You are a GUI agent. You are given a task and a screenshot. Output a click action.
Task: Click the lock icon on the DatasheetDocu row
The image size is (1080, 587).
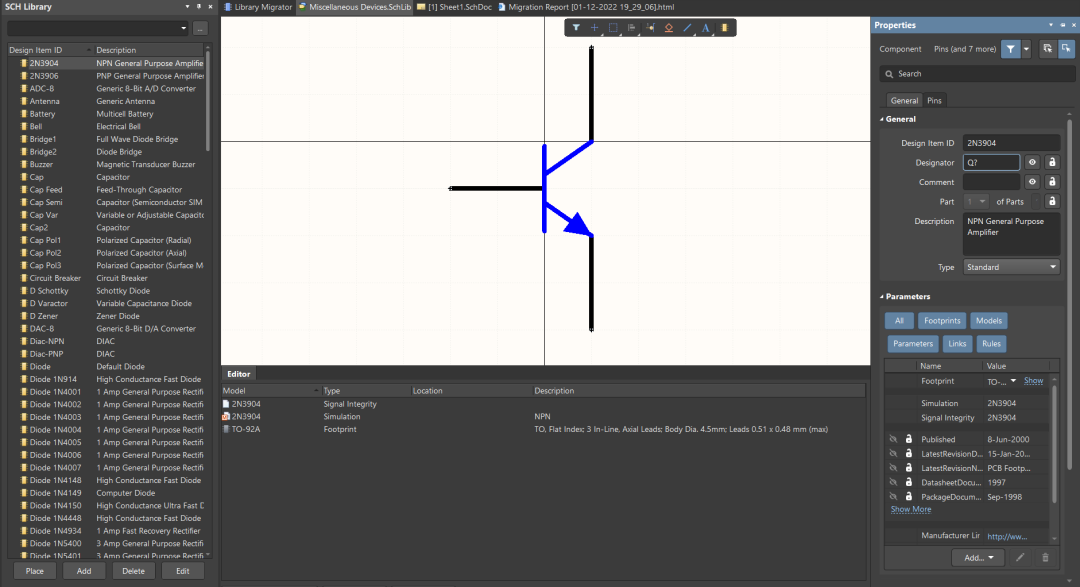coord(908,482)
